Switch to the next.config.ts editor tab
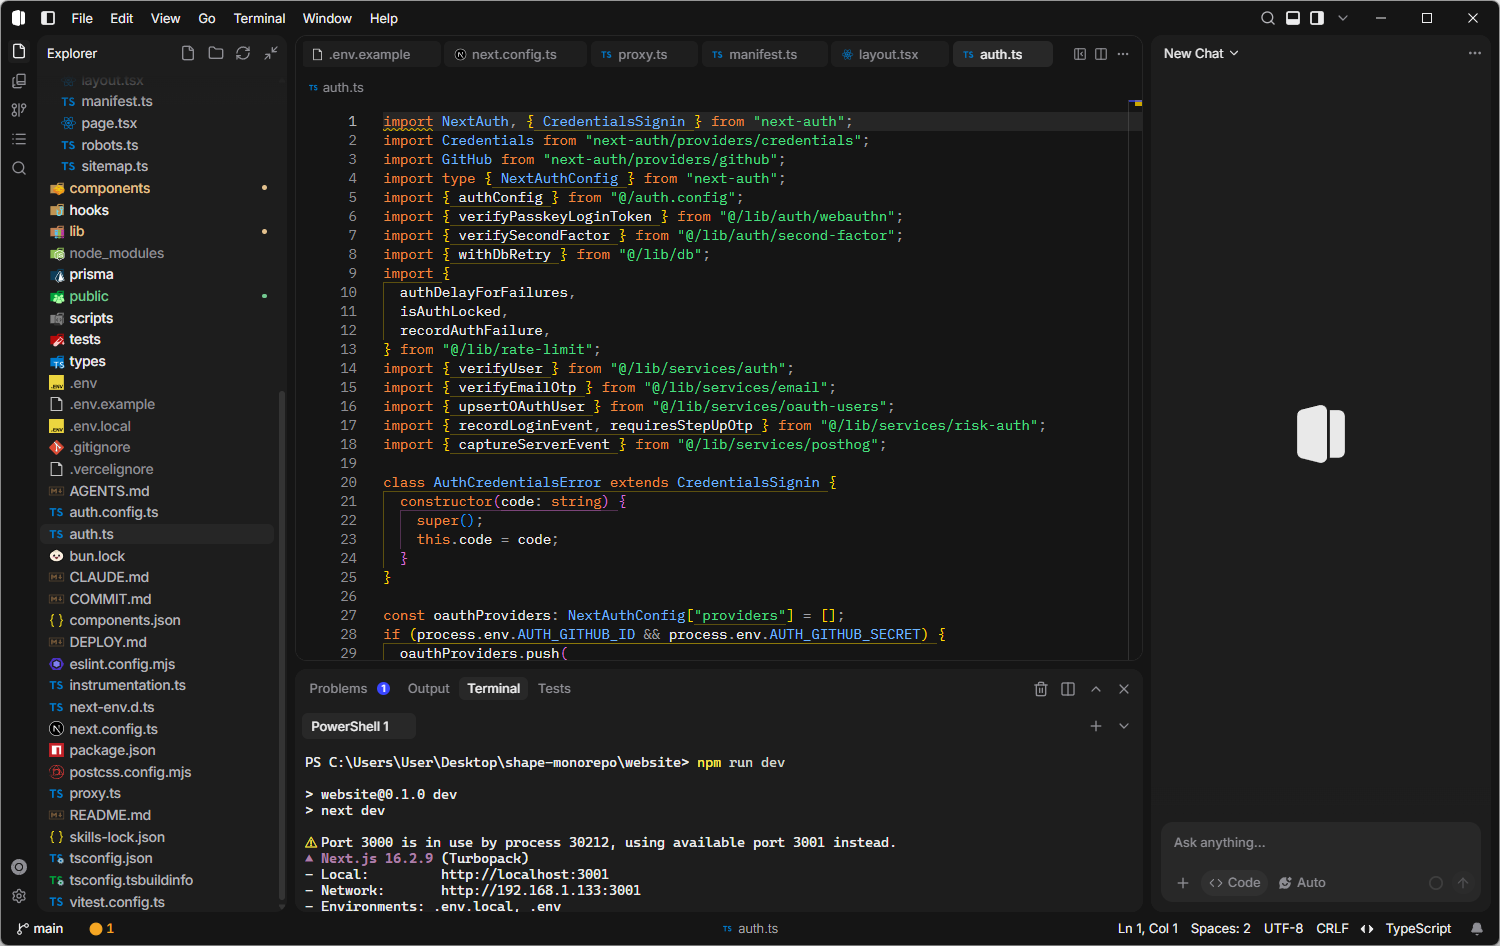 pyautogui.click(x=515, y=54)
